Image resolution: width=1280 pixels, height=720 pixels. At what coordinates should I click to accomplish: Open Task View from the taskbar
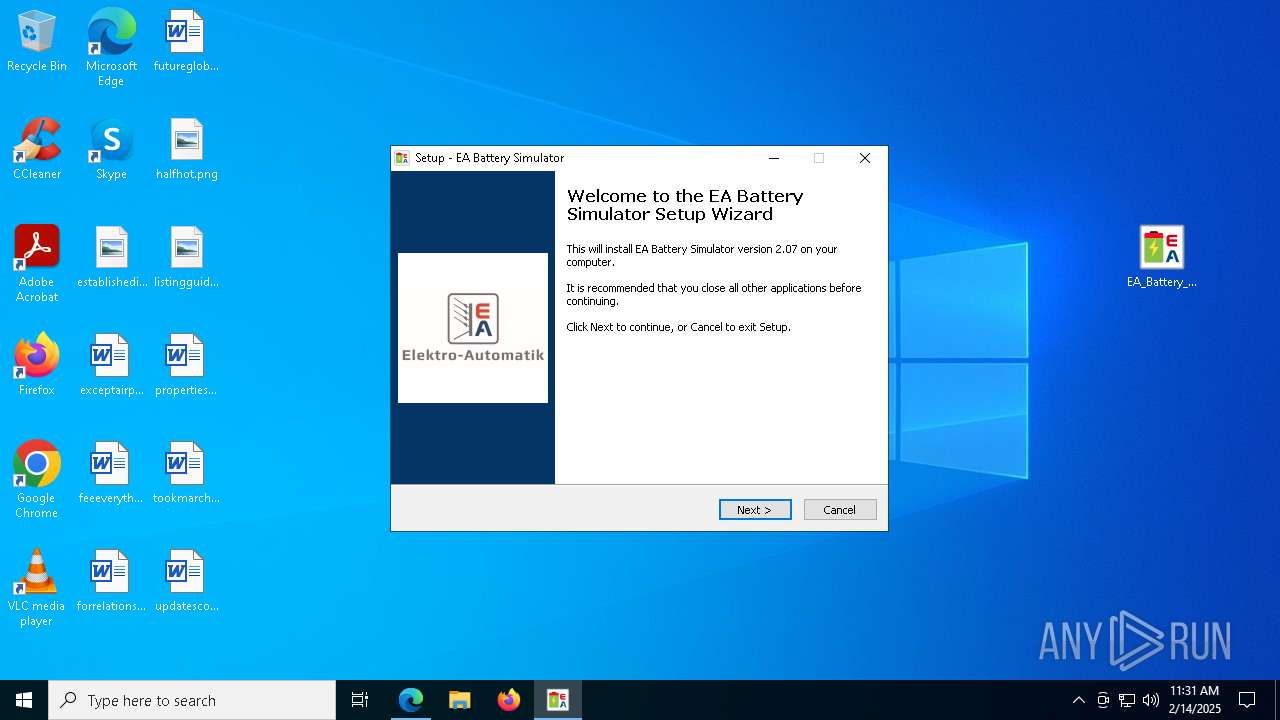(360, 700)
